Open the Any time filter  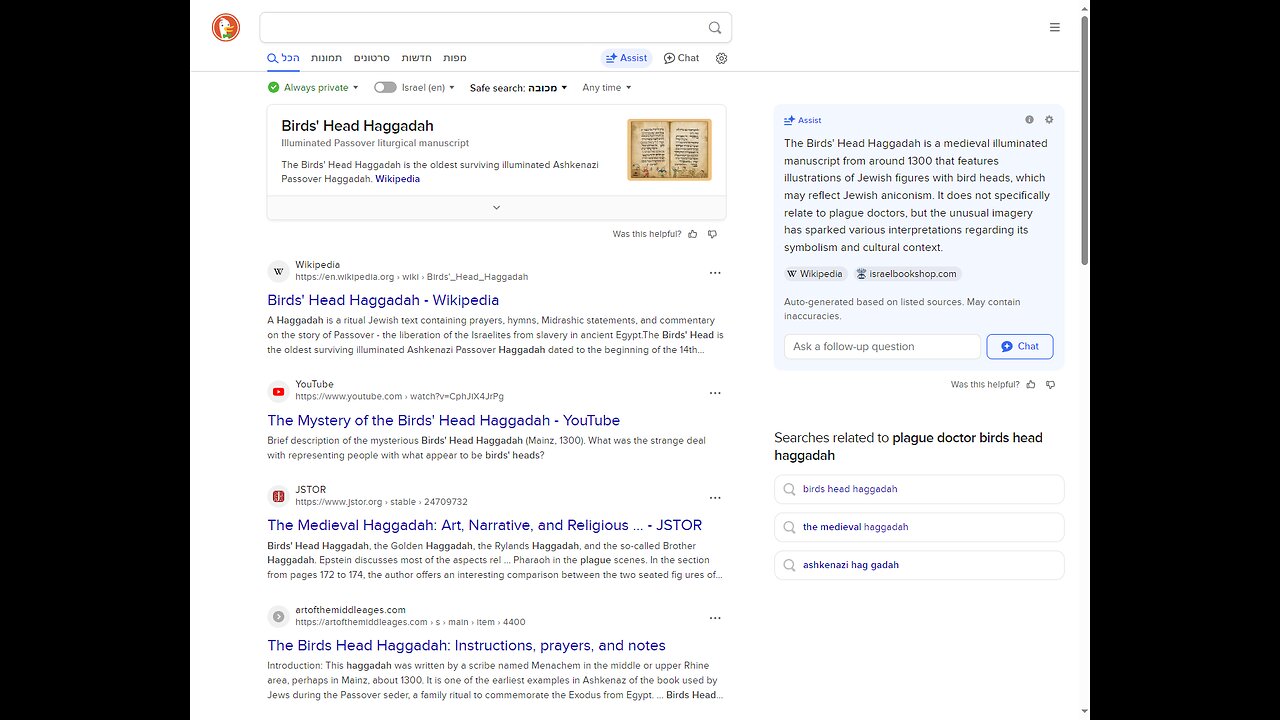click(x=606, y=88)
